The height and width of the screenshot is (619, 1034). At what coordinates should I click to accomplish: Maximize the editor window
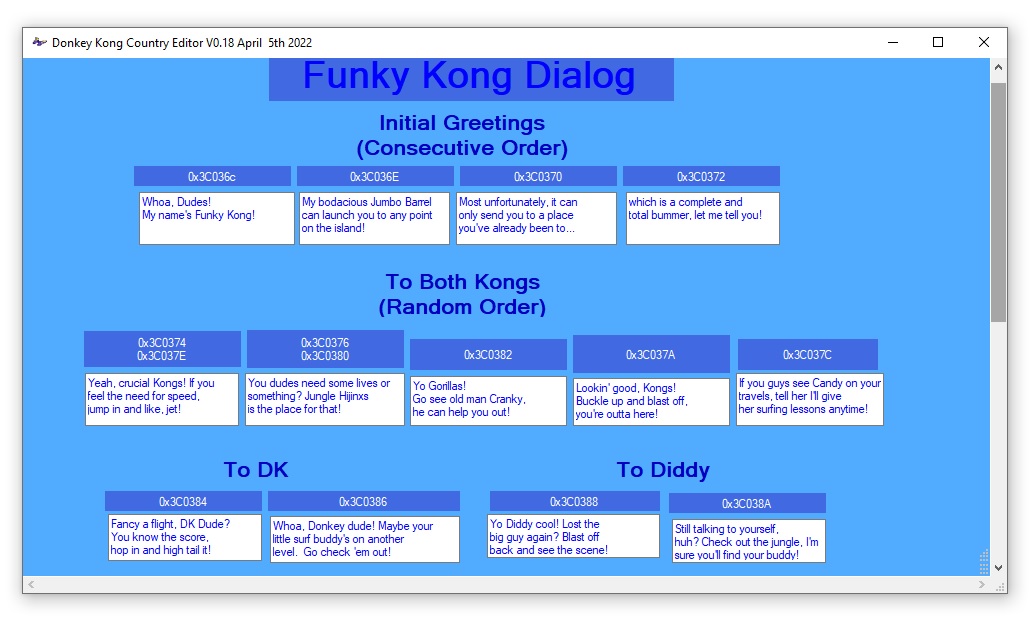(x=937, y=43)
